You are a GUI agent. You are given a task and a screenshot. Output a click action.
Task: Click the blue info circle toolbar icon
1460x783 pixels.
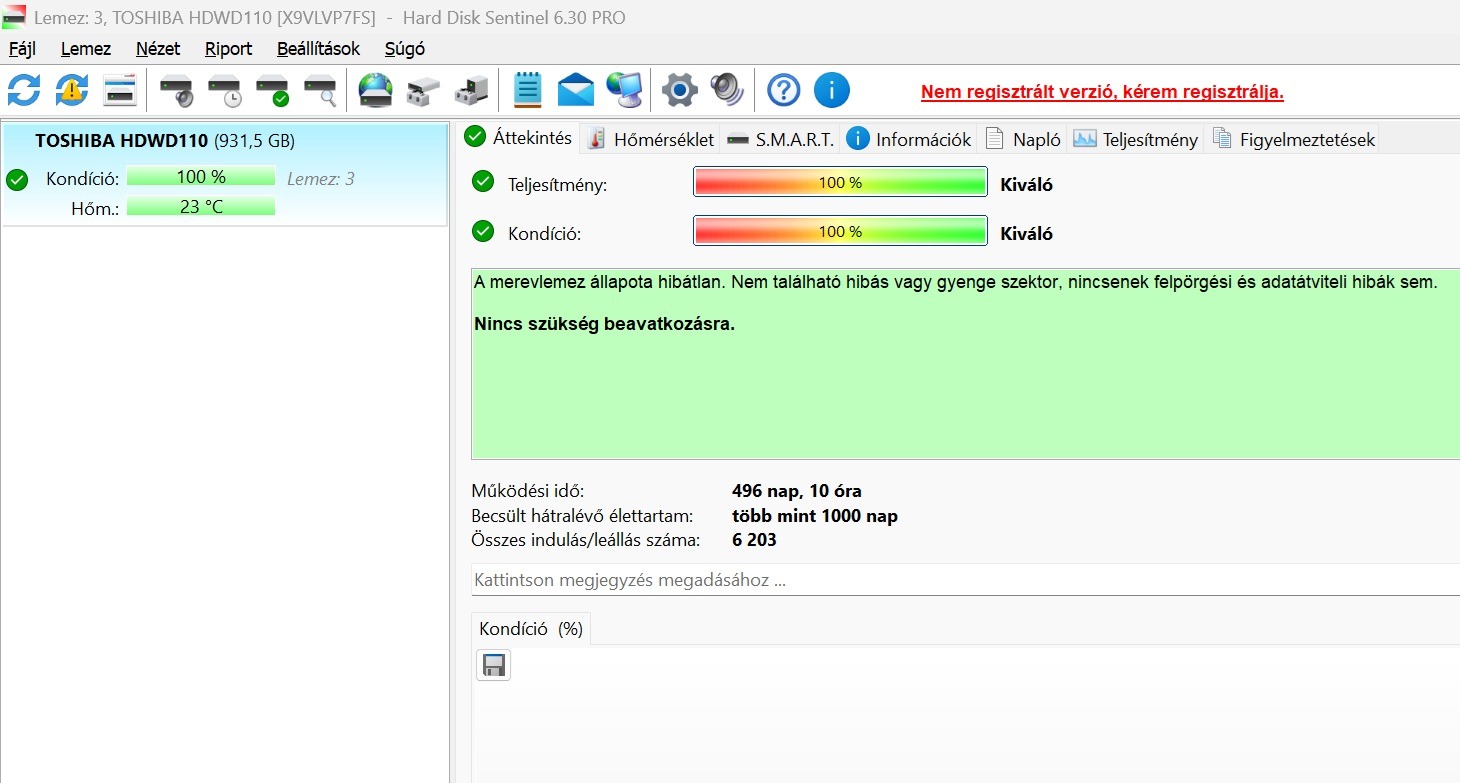(832, 90)
